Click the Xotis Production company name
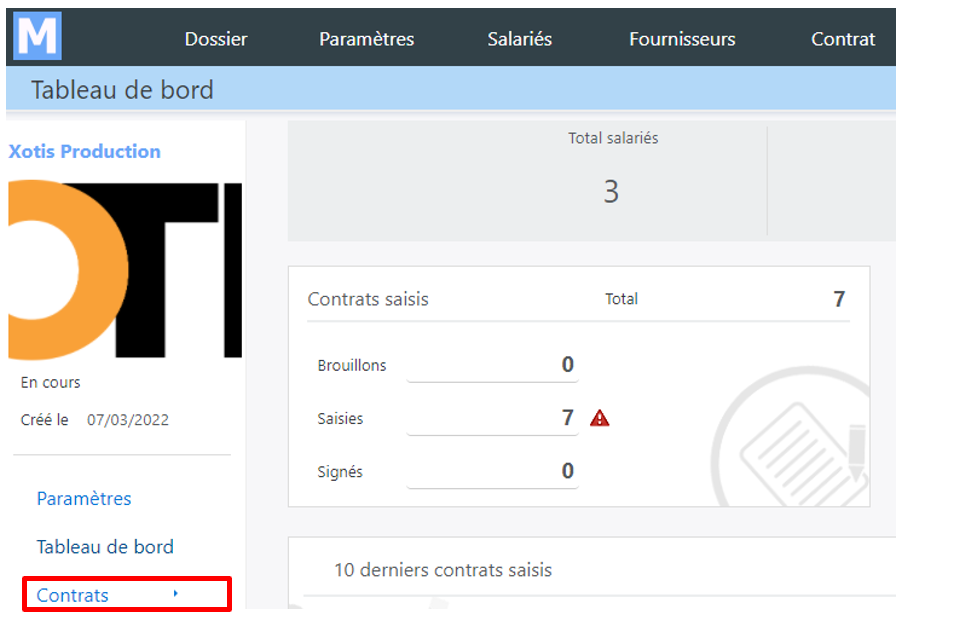The width and height of the screenshot is (954, 636). point(85,151)
